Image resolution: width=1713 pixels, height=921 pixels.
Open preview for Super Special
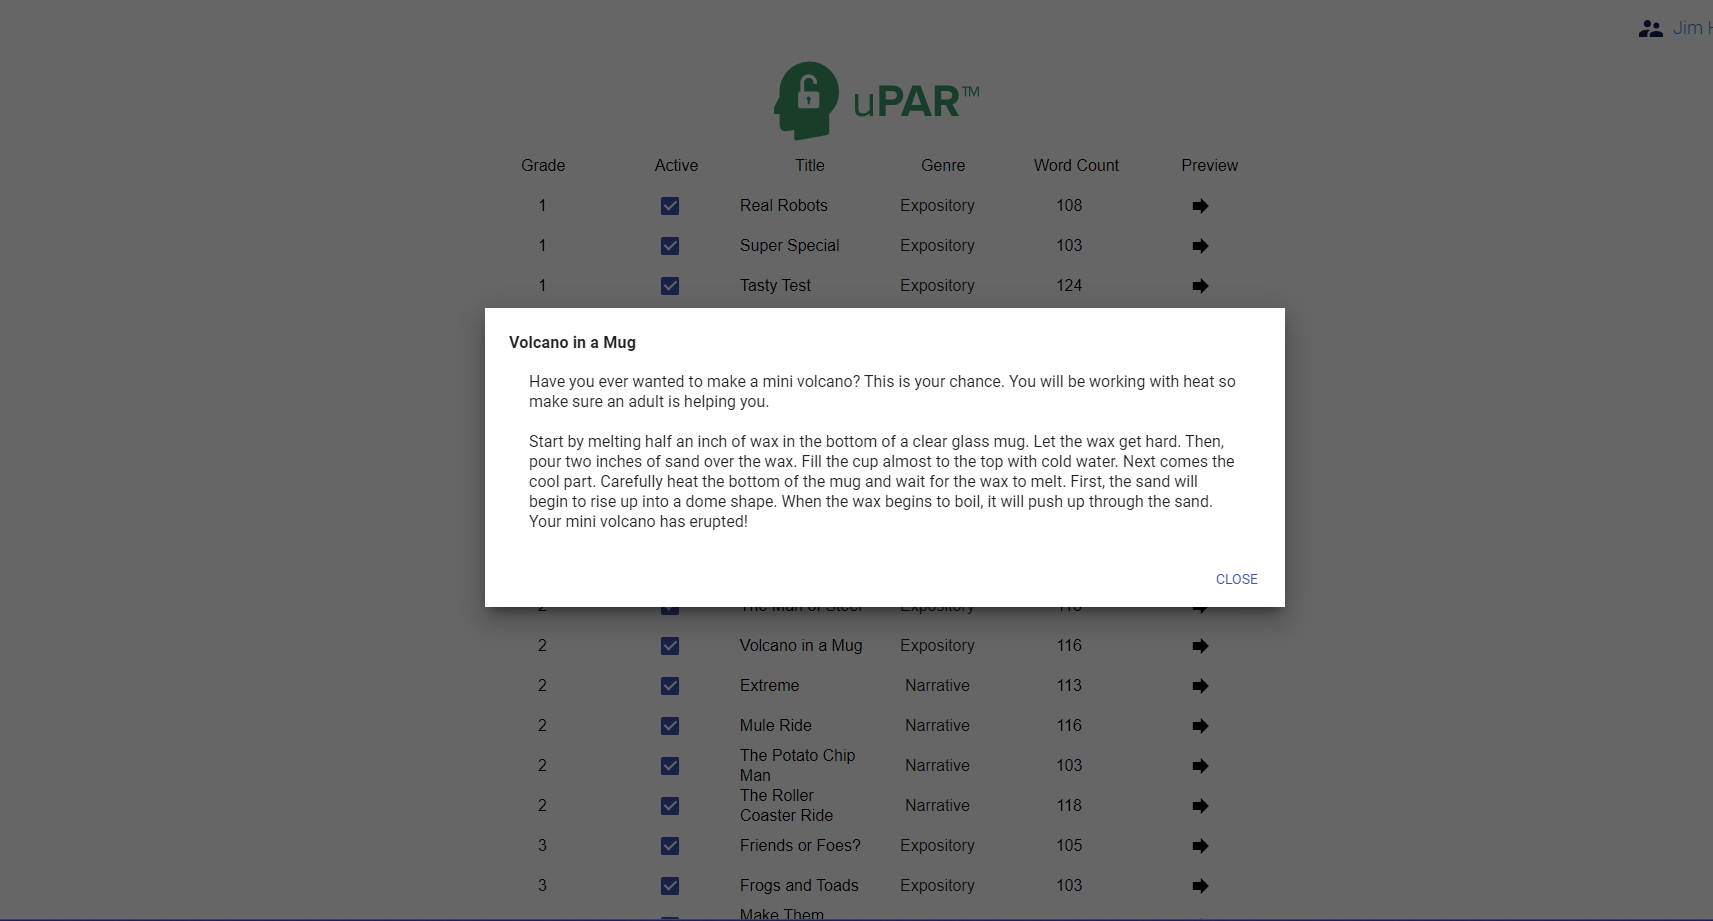coord(1199,246)
